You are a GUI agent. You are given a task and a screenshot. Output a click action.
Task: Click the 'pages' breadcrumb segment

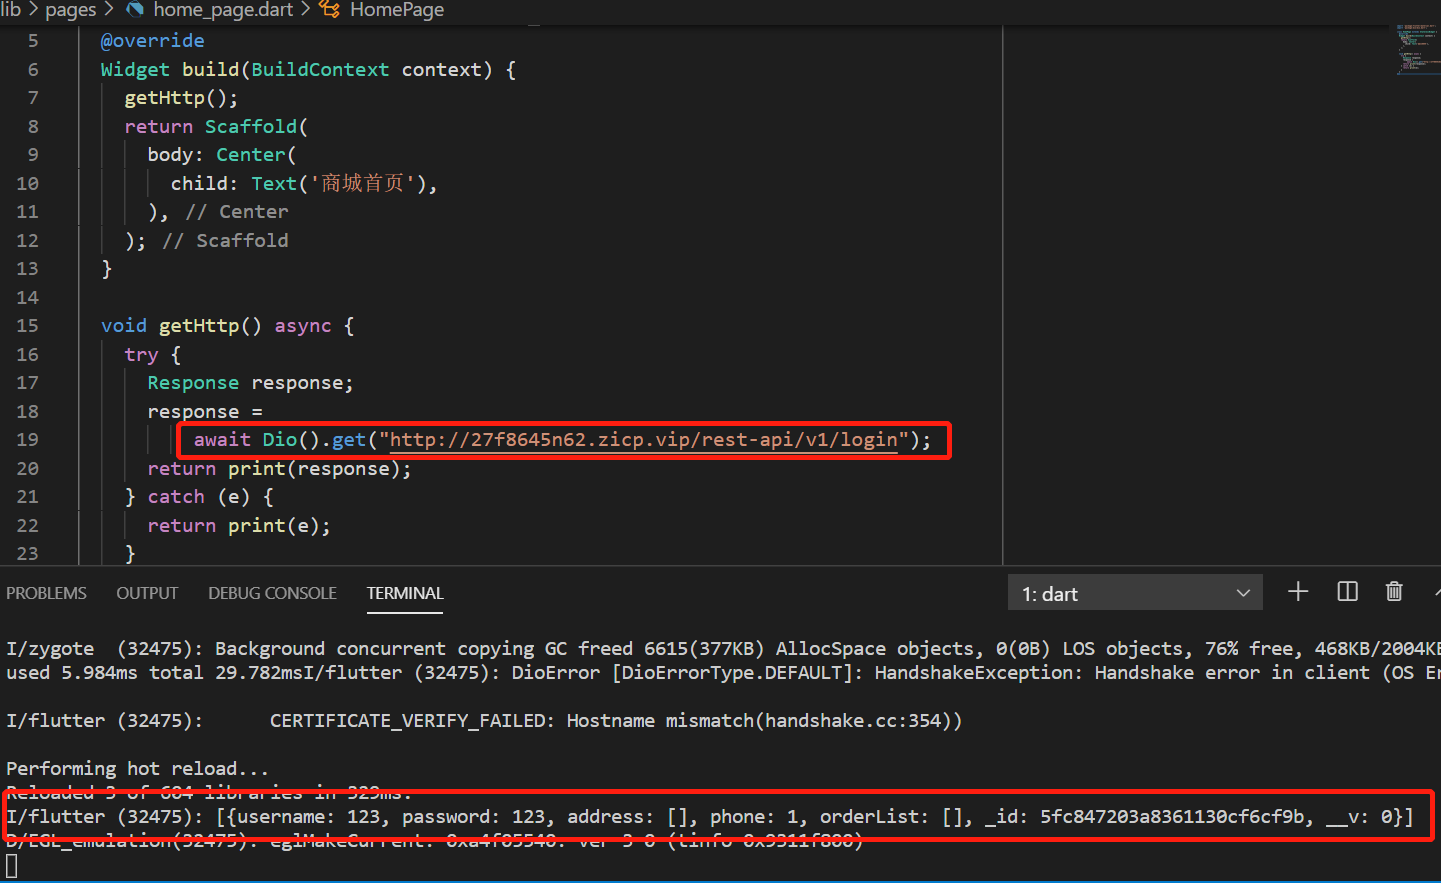pyautogui.click(x=70, y=10)
